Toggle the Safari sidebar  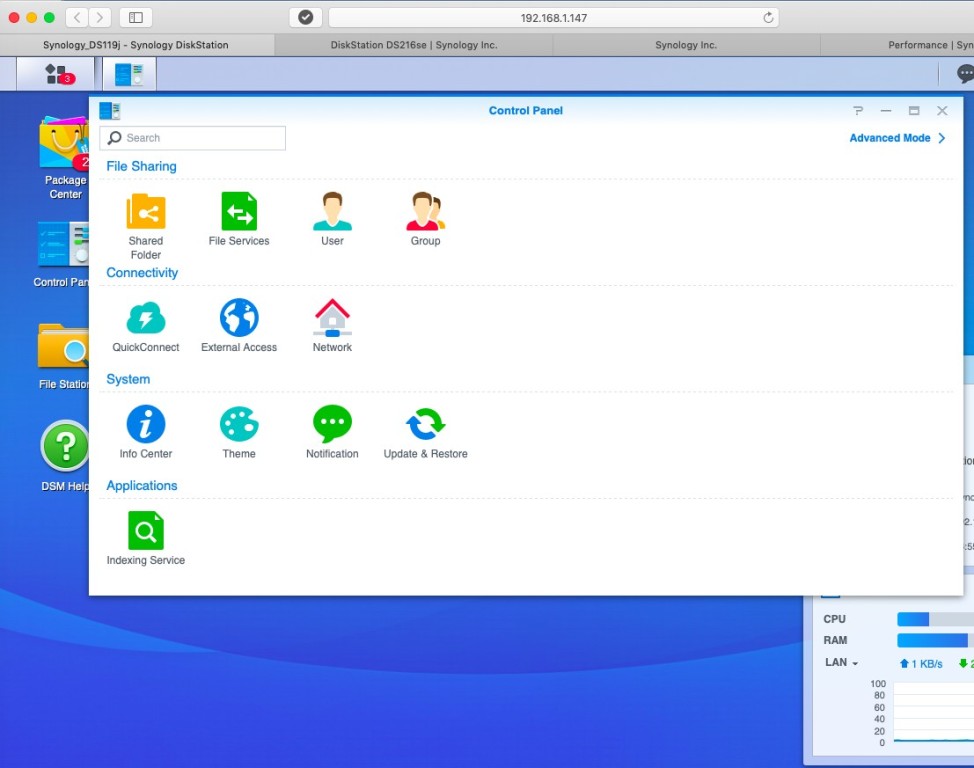coord(135,17)
